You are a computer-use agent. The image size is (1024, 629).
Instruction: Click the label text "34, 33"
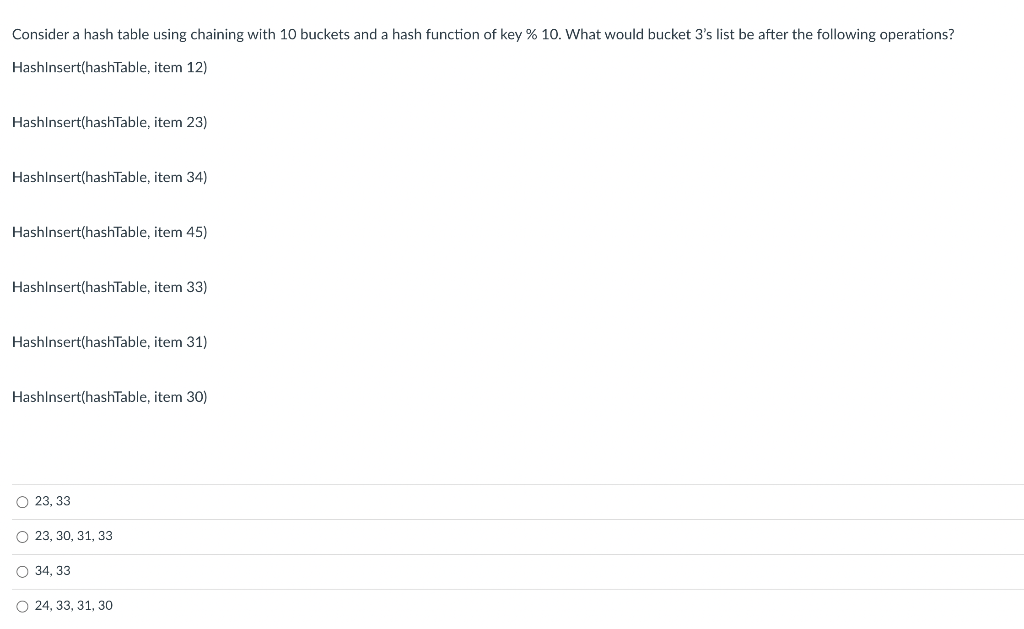51,571
